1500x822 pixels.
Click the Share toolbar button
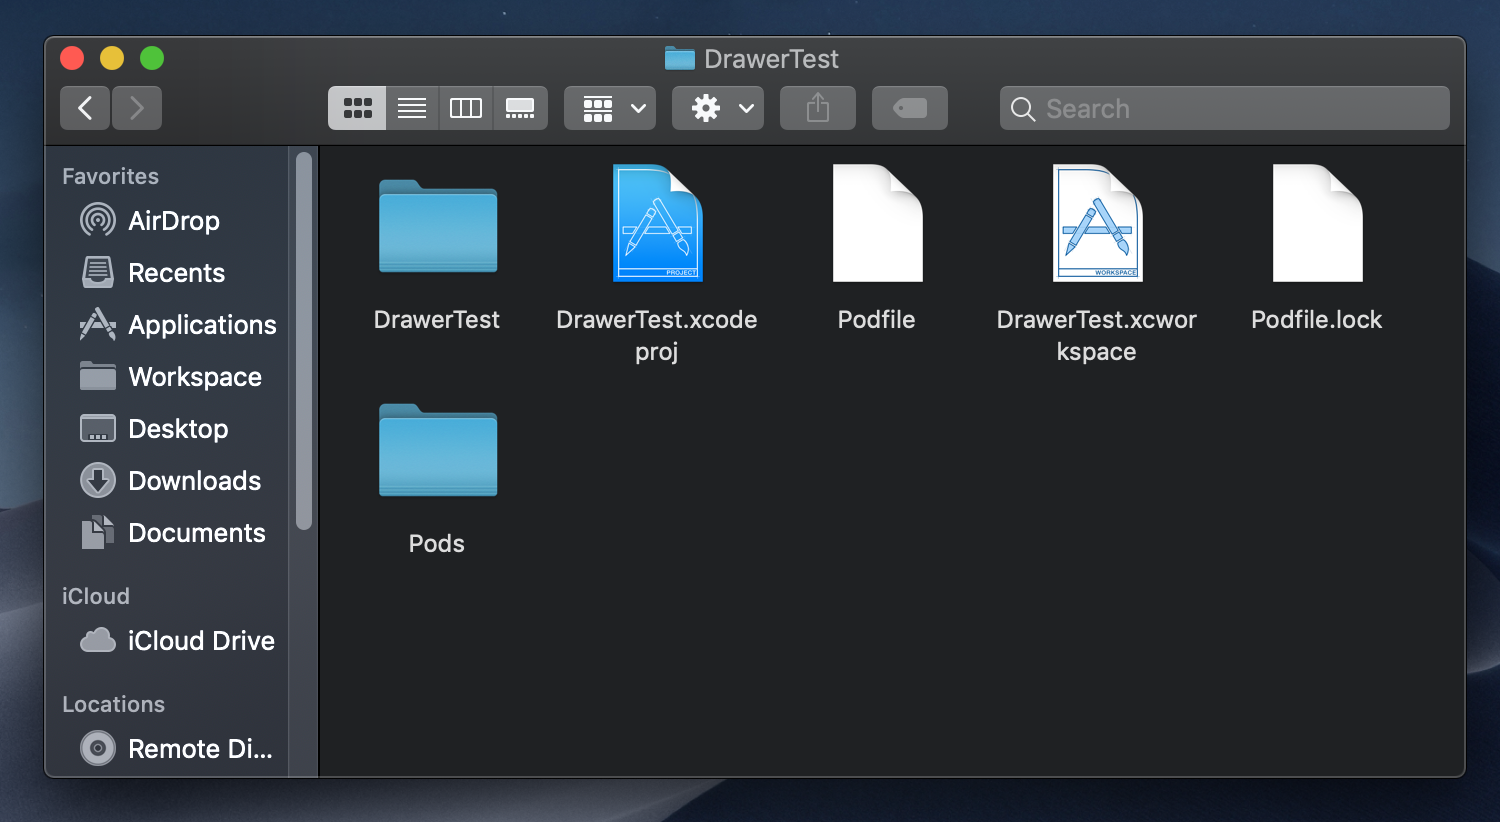tap(818, 108)
